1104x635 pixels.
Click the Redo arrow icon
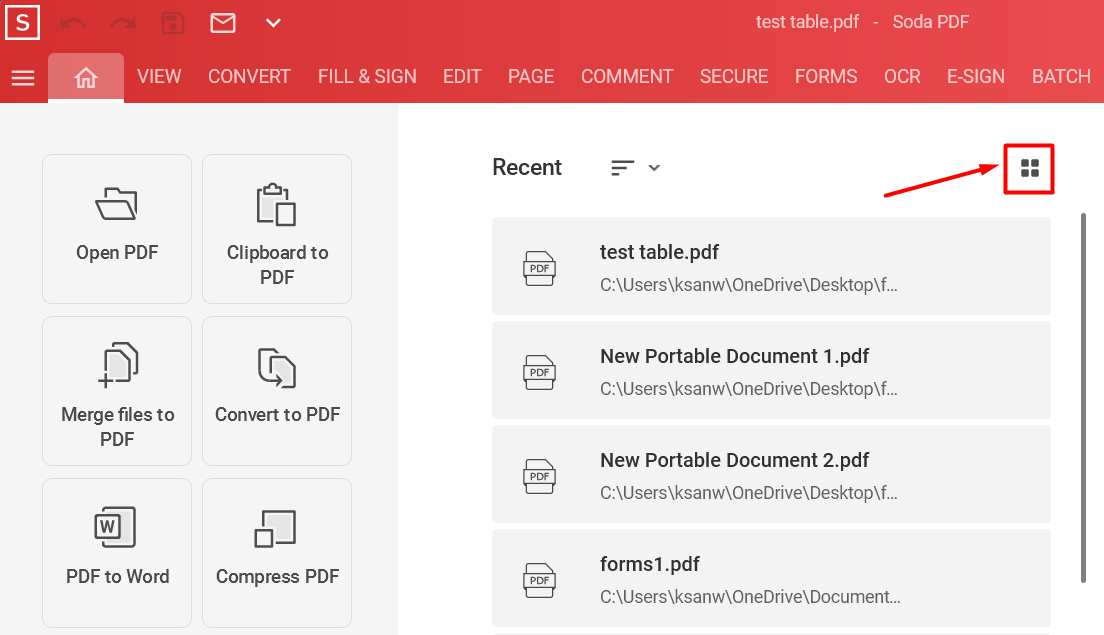tap(123, 23)
